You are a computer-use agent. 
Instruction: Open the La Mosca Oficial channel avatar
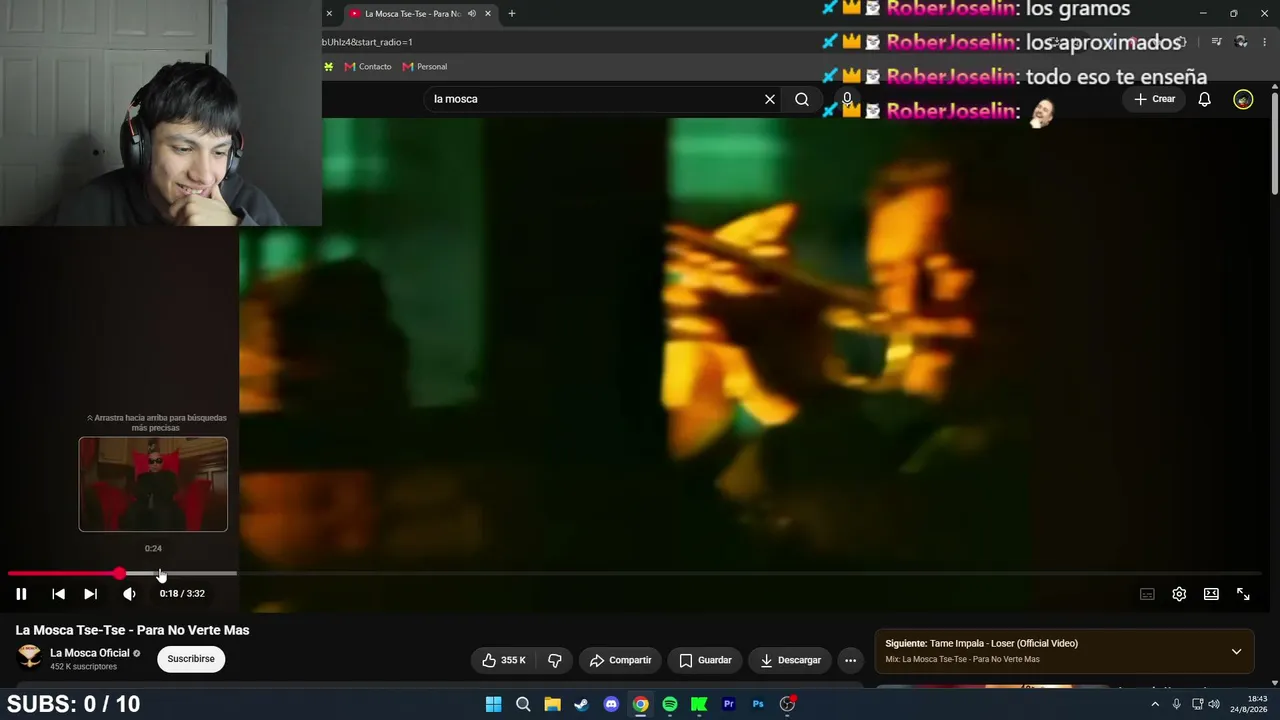coord(30,656)
